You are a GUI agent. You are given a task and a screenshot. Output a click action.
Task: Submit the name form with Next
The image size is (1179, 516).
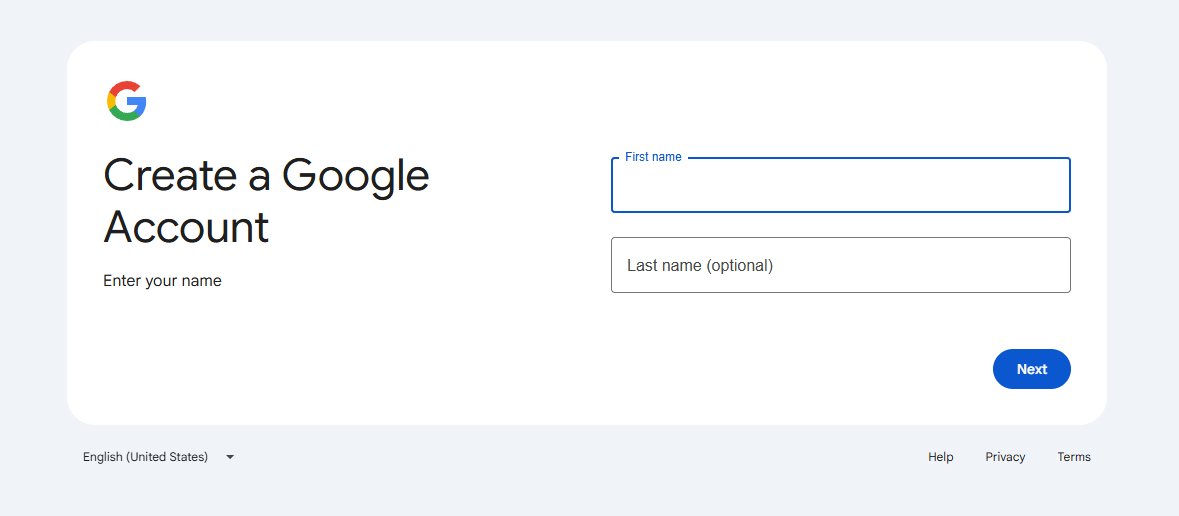tap(1032, 369)
